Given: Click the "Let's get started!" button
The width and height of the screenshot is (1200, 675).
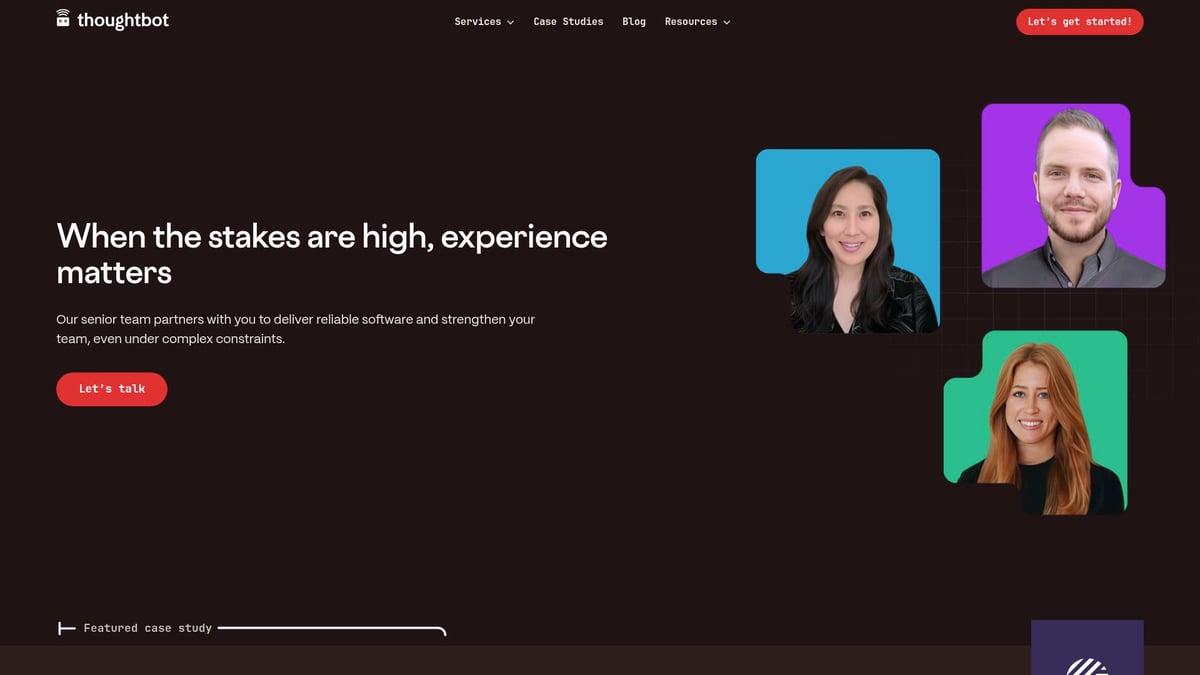Looking at the screenshot, I should pyautogui.click(x=1079, y=21).
